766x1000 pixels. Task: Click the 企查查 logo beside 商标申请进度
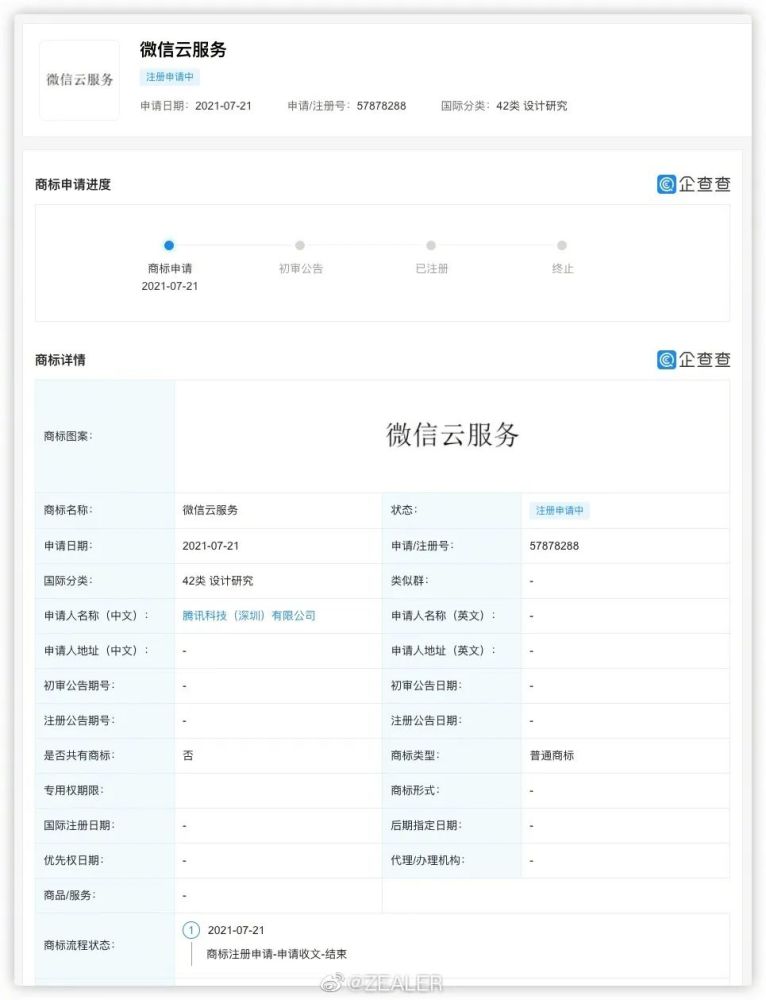694,184
